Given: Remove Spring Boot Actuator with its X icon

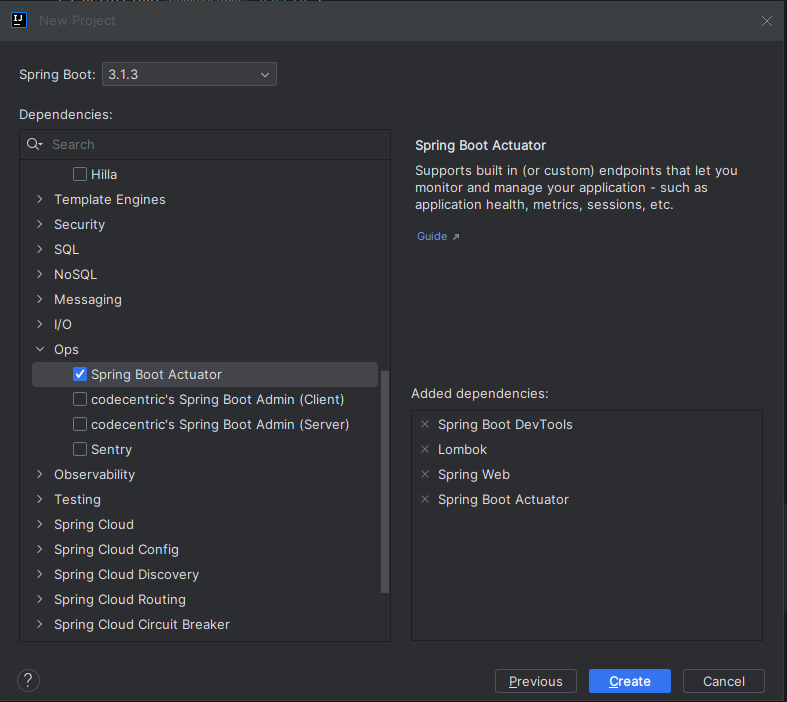Looking at the screenshot, I should pyautogui.click(x=425, y=499).
